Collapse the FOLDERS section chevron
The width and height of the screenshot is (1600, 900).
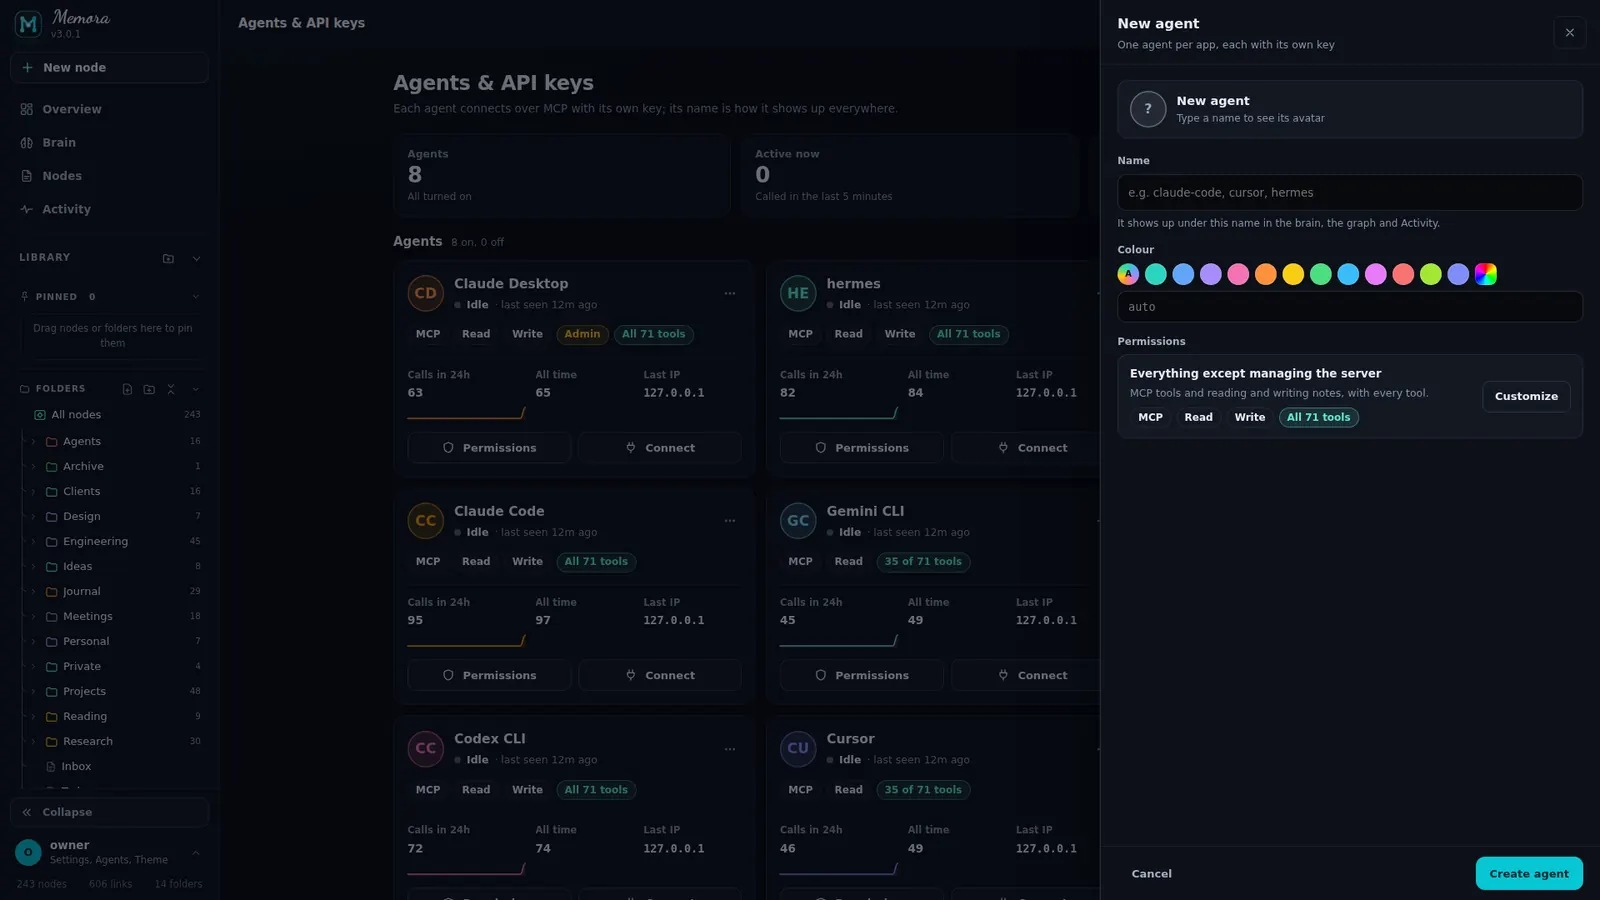pyautogui.click(x=196, y=389)
